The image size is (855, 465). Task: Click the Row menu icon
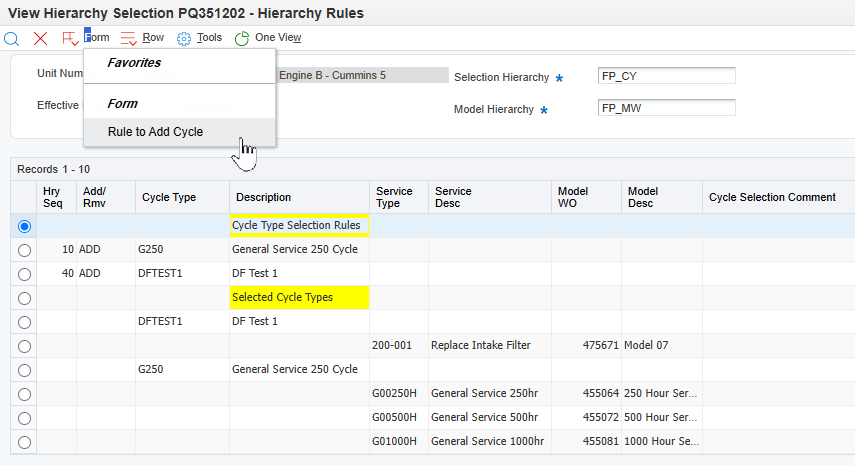coord(128,38)
